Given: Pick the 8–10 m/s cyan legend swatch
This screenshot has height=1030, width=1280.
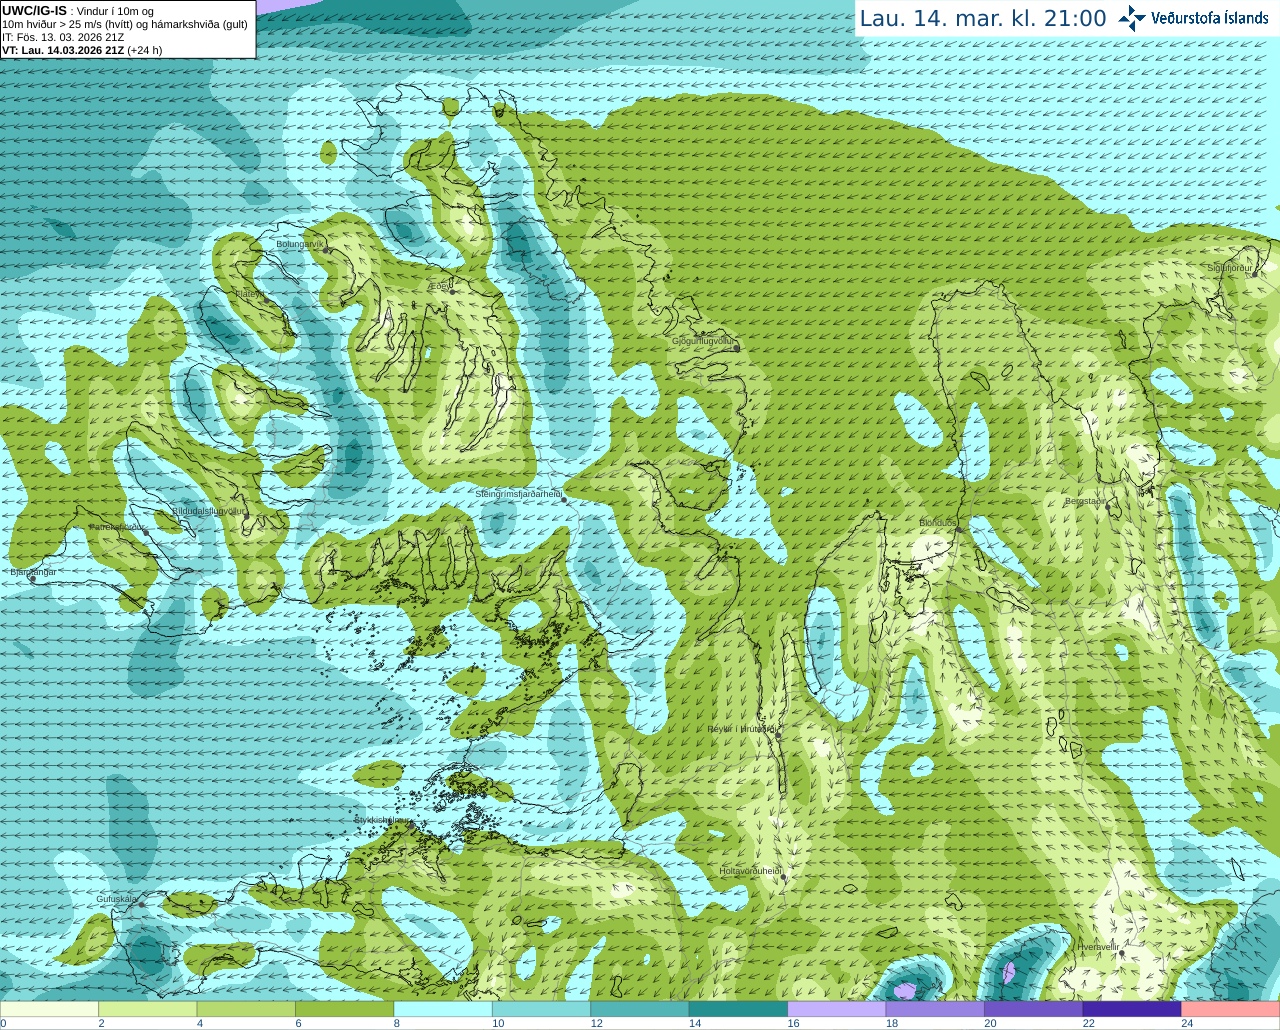Looking at the screenshot, I should 443,1009.
